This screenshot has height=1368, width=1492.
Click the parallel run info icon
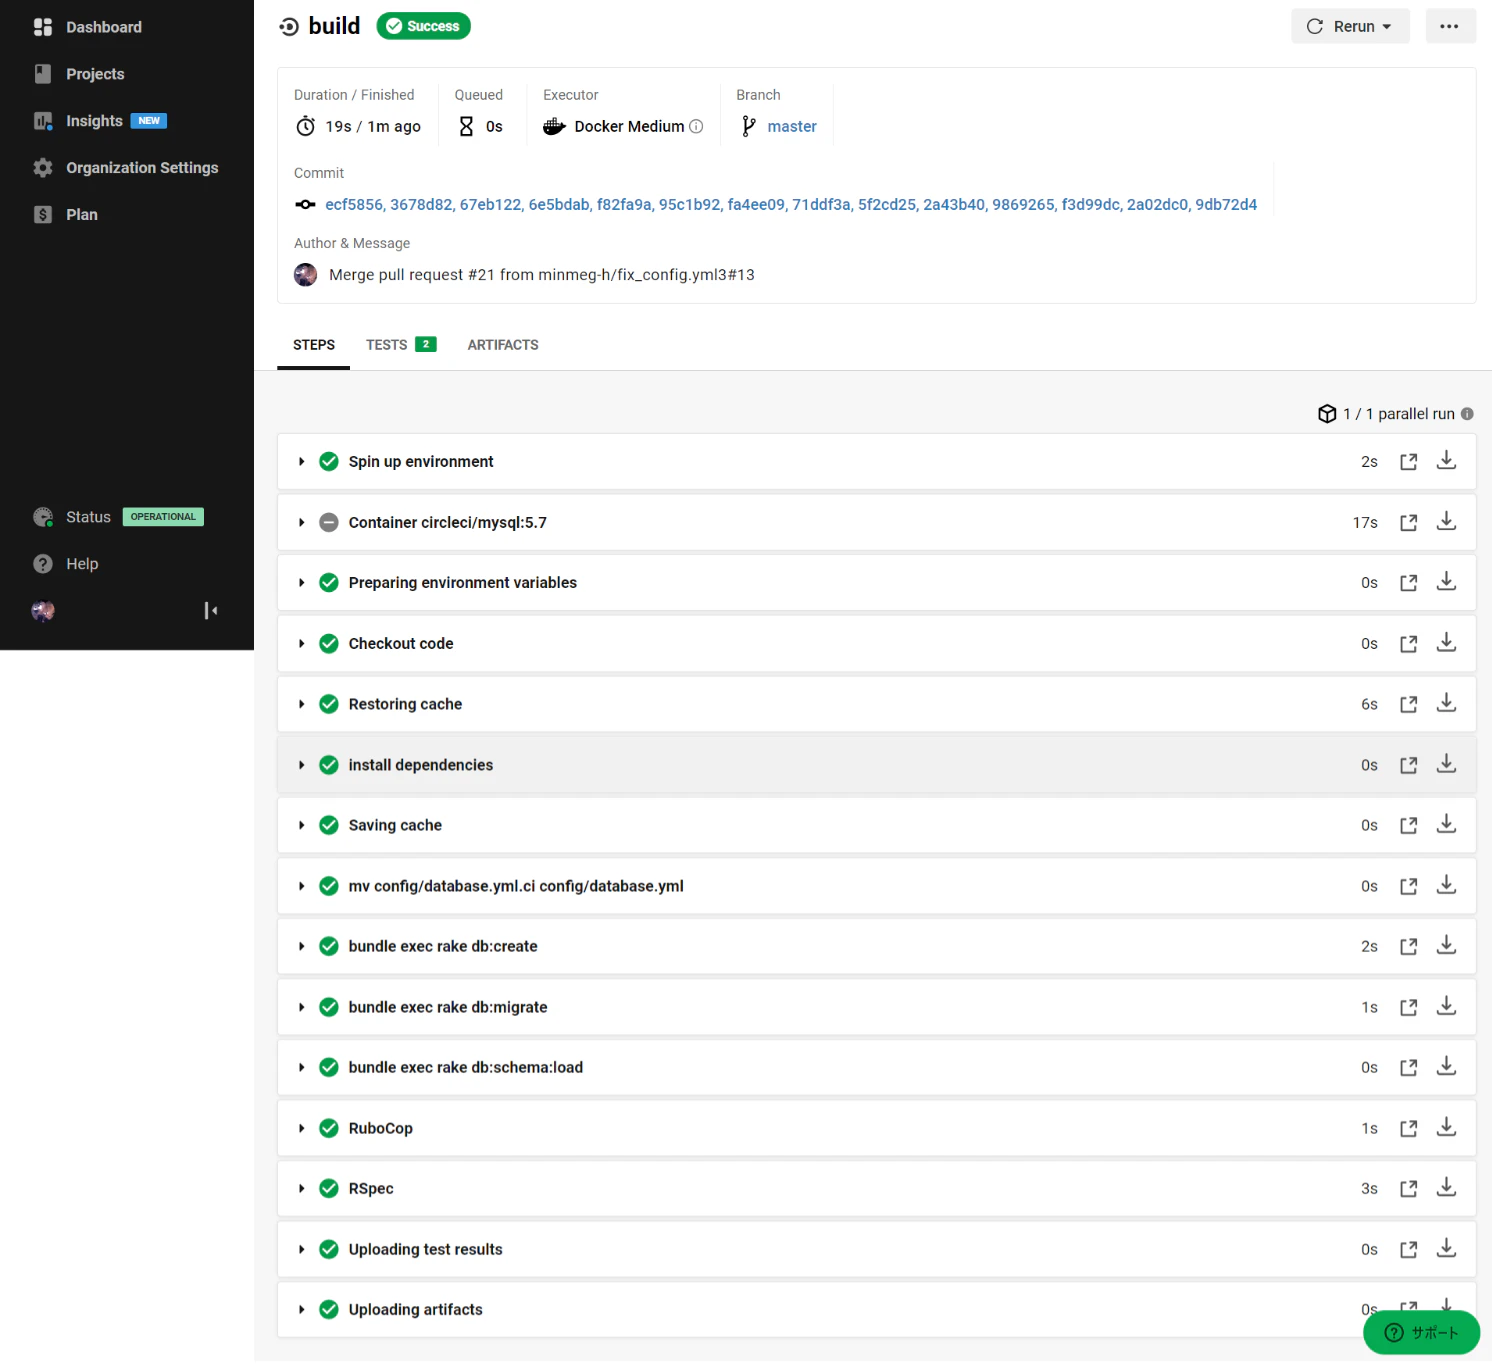click(x=1467, y=414)
